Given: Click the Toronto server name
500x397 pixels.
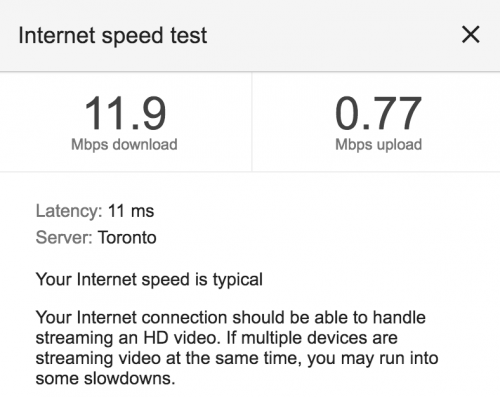Looking at the screenshot, I should tap(127, 238).
